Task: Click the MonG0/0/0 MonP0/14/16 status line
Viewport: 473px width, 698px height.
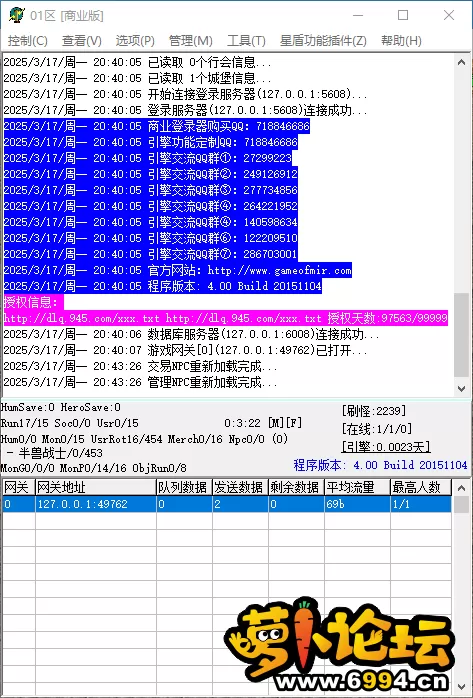Action: pos(93,468)
